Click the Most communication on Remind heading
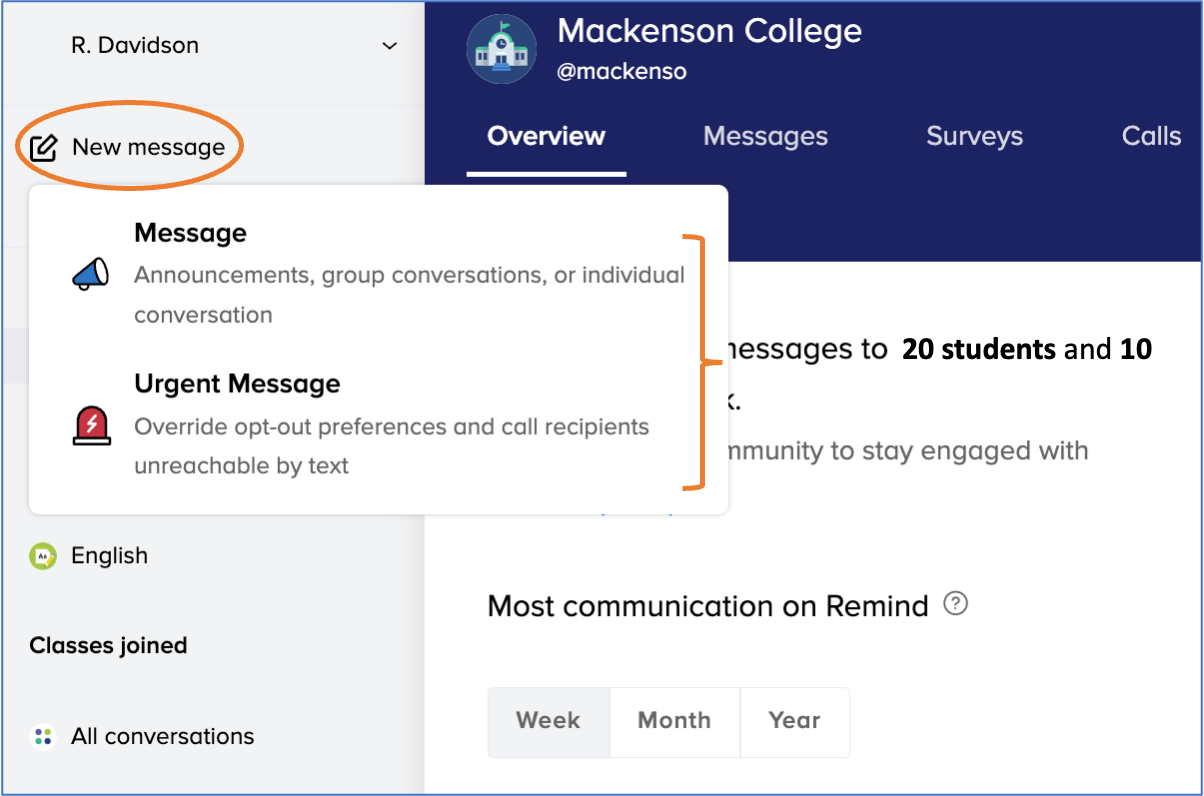This screenshot has width=1204, height=796. (x=708, y=606)
